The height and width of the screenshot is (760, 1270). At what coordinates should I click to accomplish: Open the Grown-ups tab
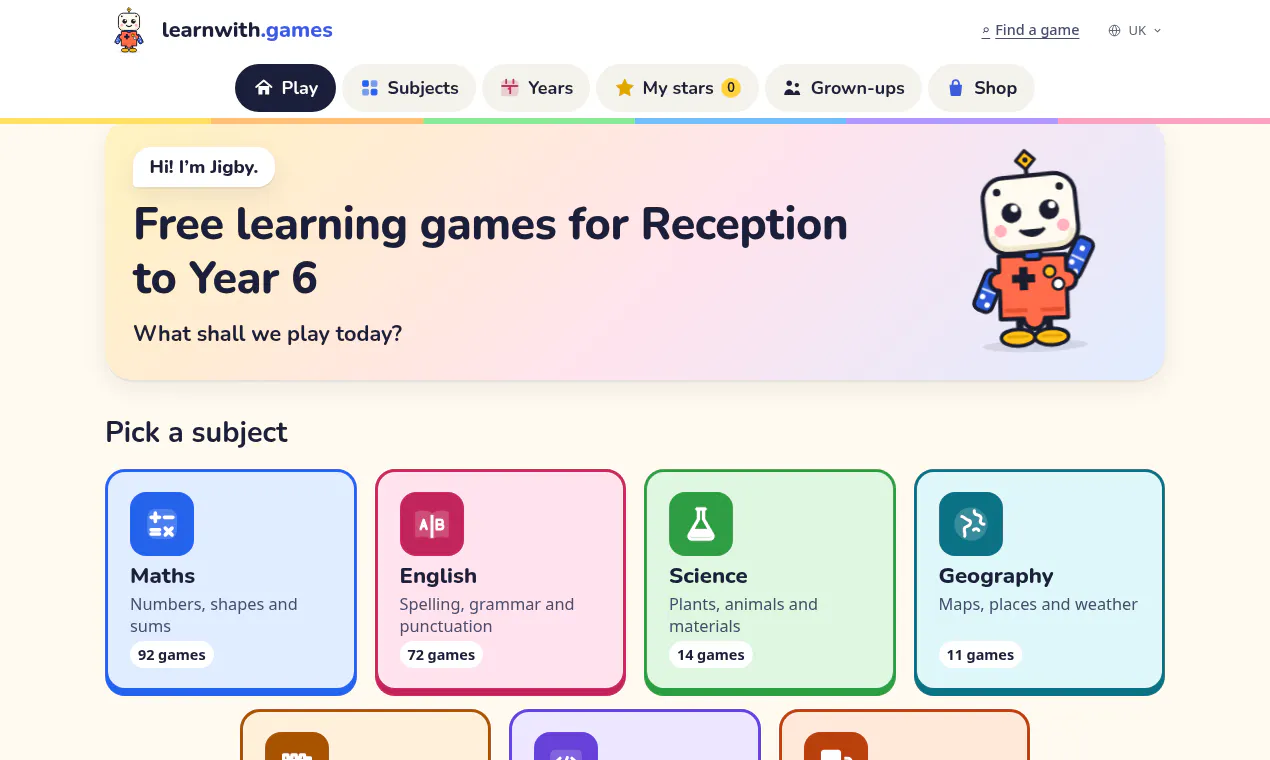844,88
